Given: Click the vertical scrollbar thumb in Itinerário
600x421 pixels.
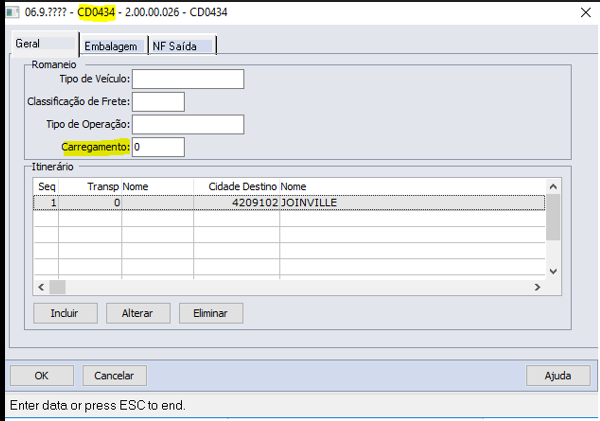Looking at the screenshot, I should coord(553,217).
